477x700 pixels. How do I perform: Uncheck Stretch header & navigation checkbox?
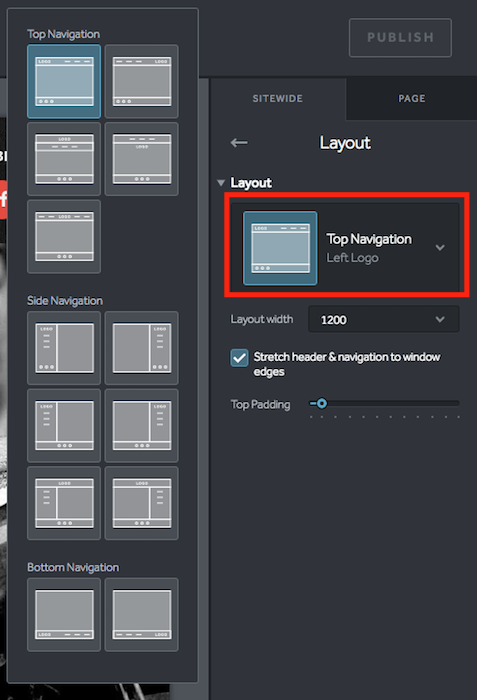(239, 358)
